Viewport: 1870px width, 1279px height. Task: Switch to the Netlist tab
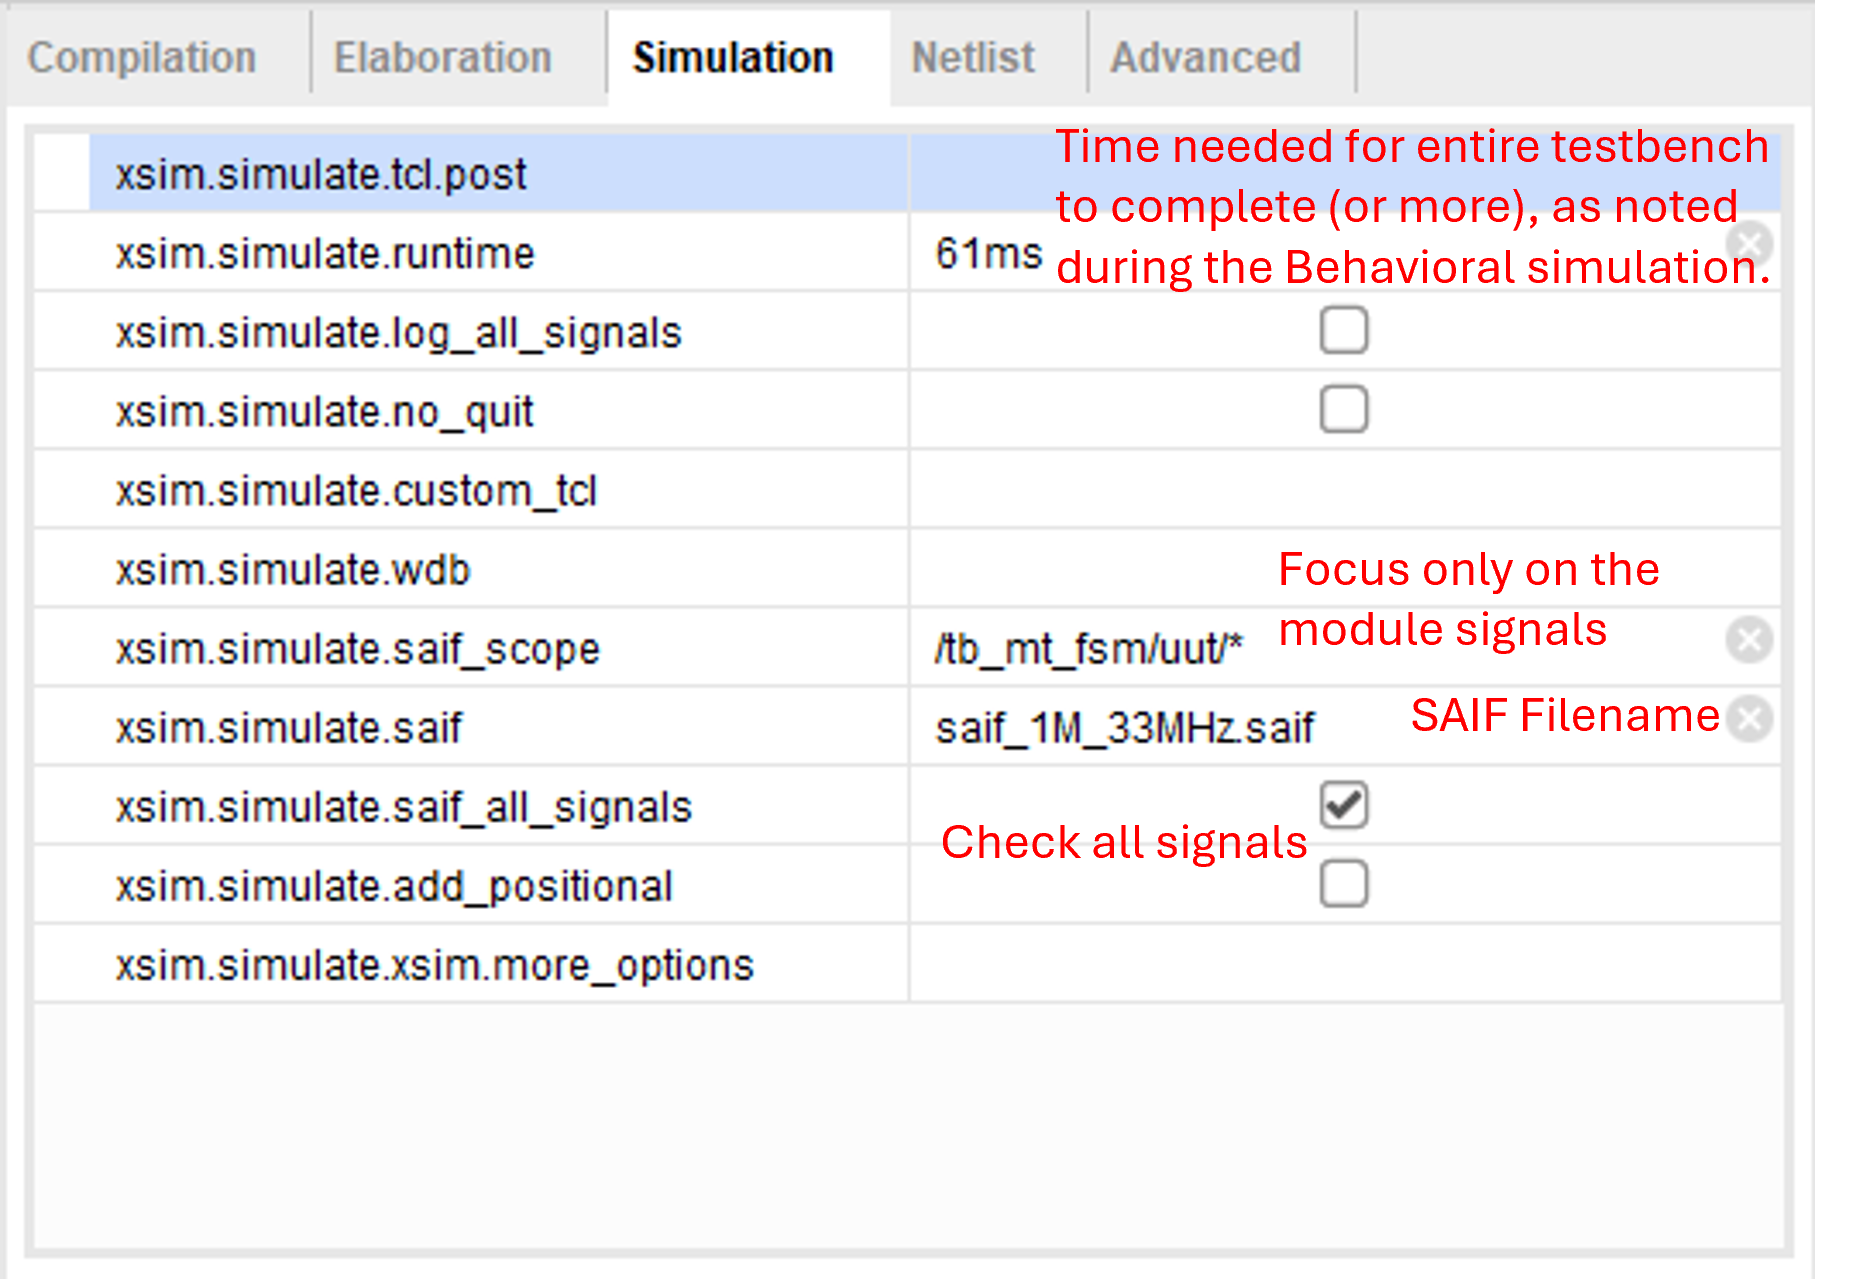pos(973,58)
